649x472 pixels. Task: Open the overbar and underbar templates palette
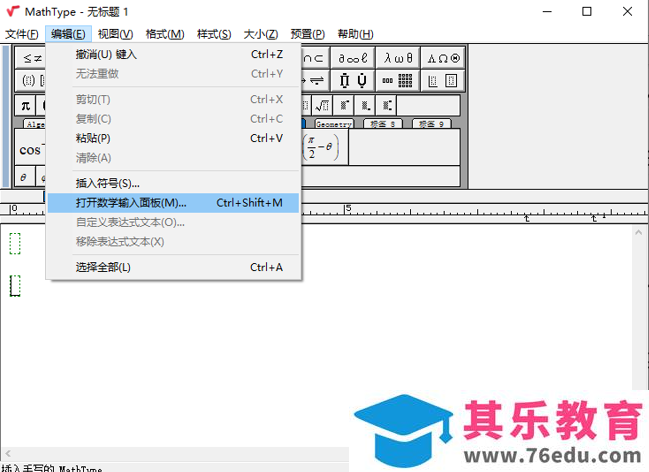[x=352, y=80]
